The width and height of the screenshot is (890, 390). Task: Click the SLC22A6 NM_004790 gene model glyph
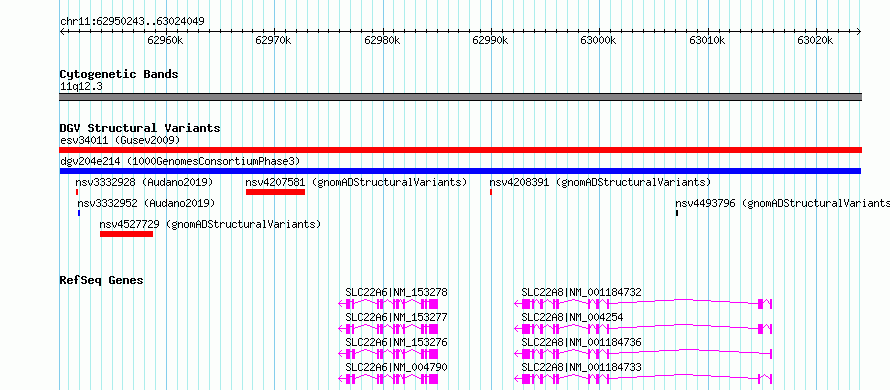[x=388, y=379]
